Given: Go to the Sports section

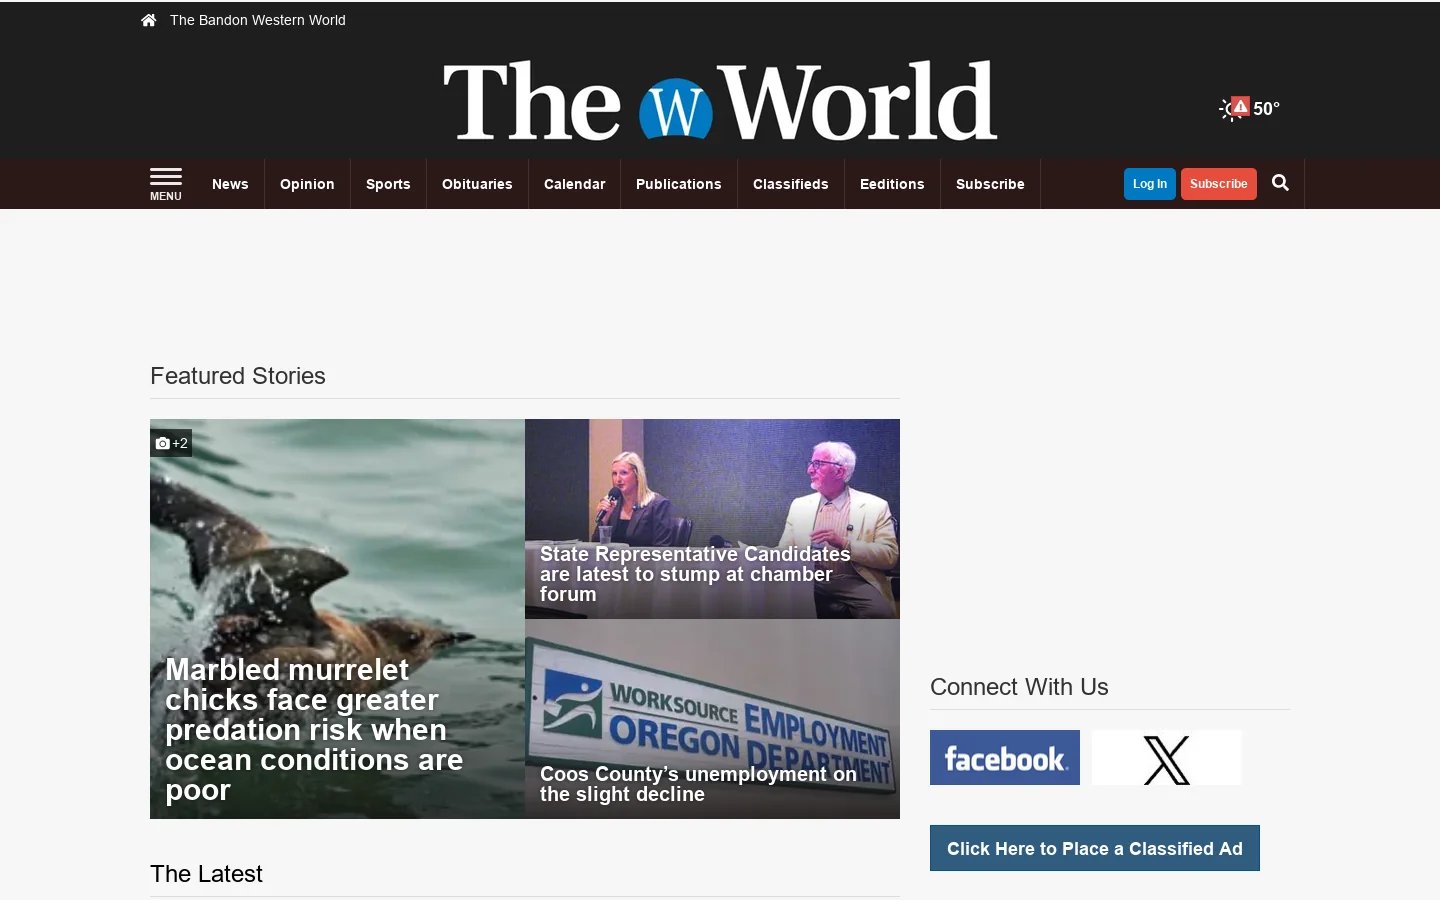Looking at the screenshot, I should 388,184.
